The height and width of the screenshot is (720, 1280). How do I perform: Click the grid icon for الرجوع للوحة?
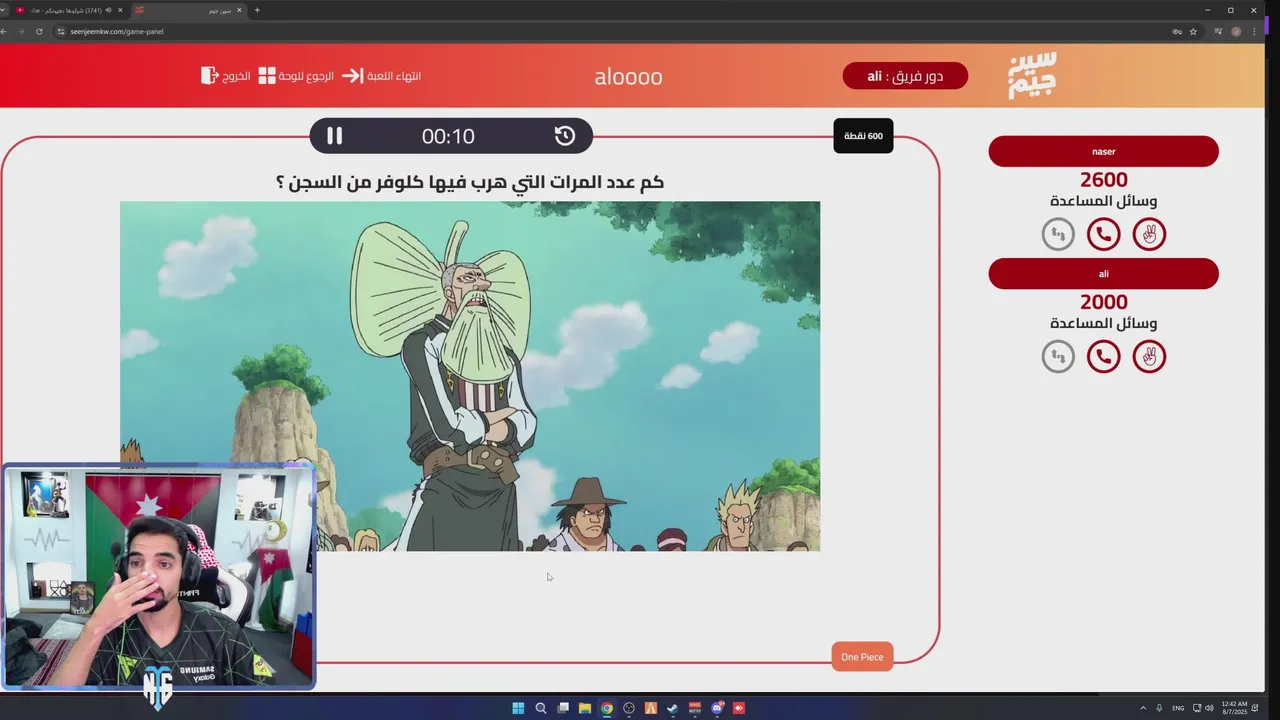pos(267,76)
